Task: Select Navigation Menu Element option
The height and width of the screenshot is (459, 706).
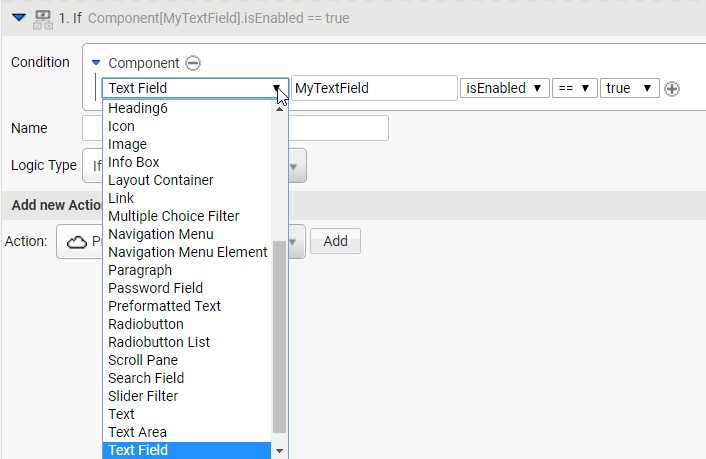Action: [187, 252]
